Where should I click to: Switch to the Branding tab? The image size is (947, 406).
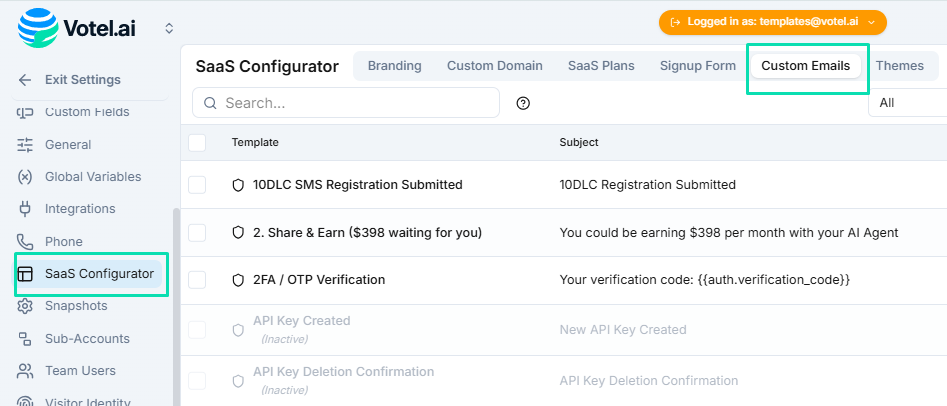coord(394,66)
